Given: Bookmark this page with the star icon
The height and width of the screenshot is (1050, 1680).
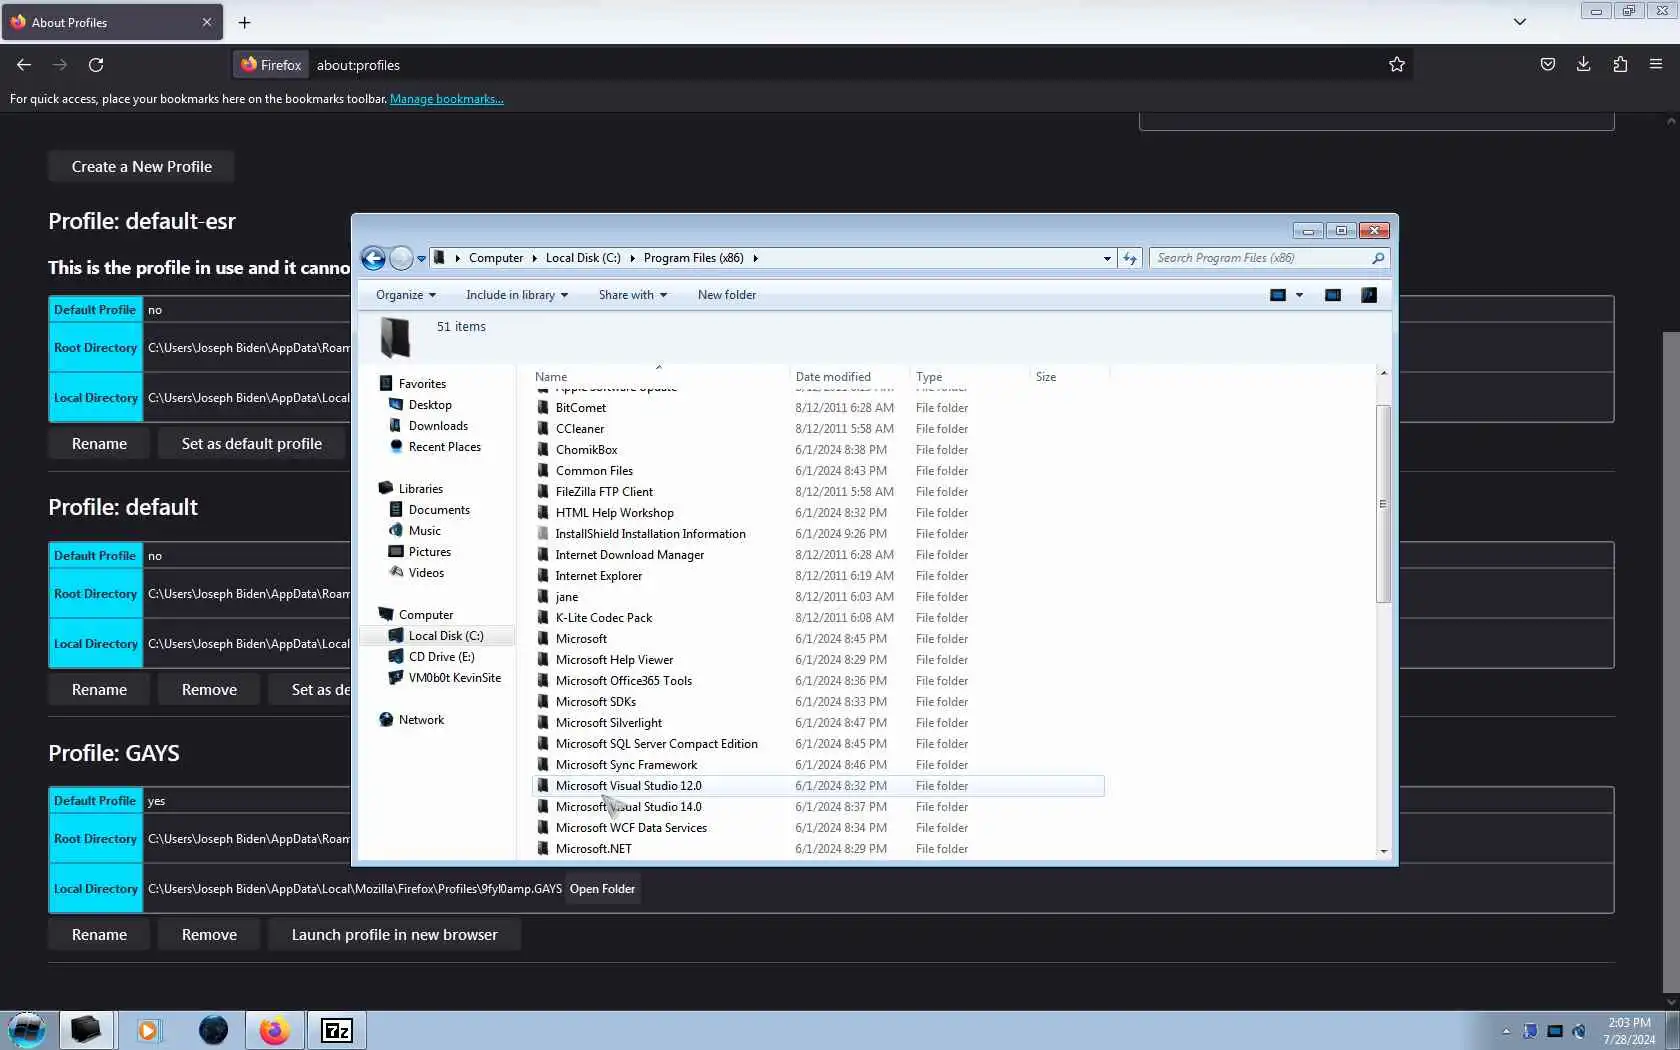Looking at the screenshot, I should (1397, 65).
